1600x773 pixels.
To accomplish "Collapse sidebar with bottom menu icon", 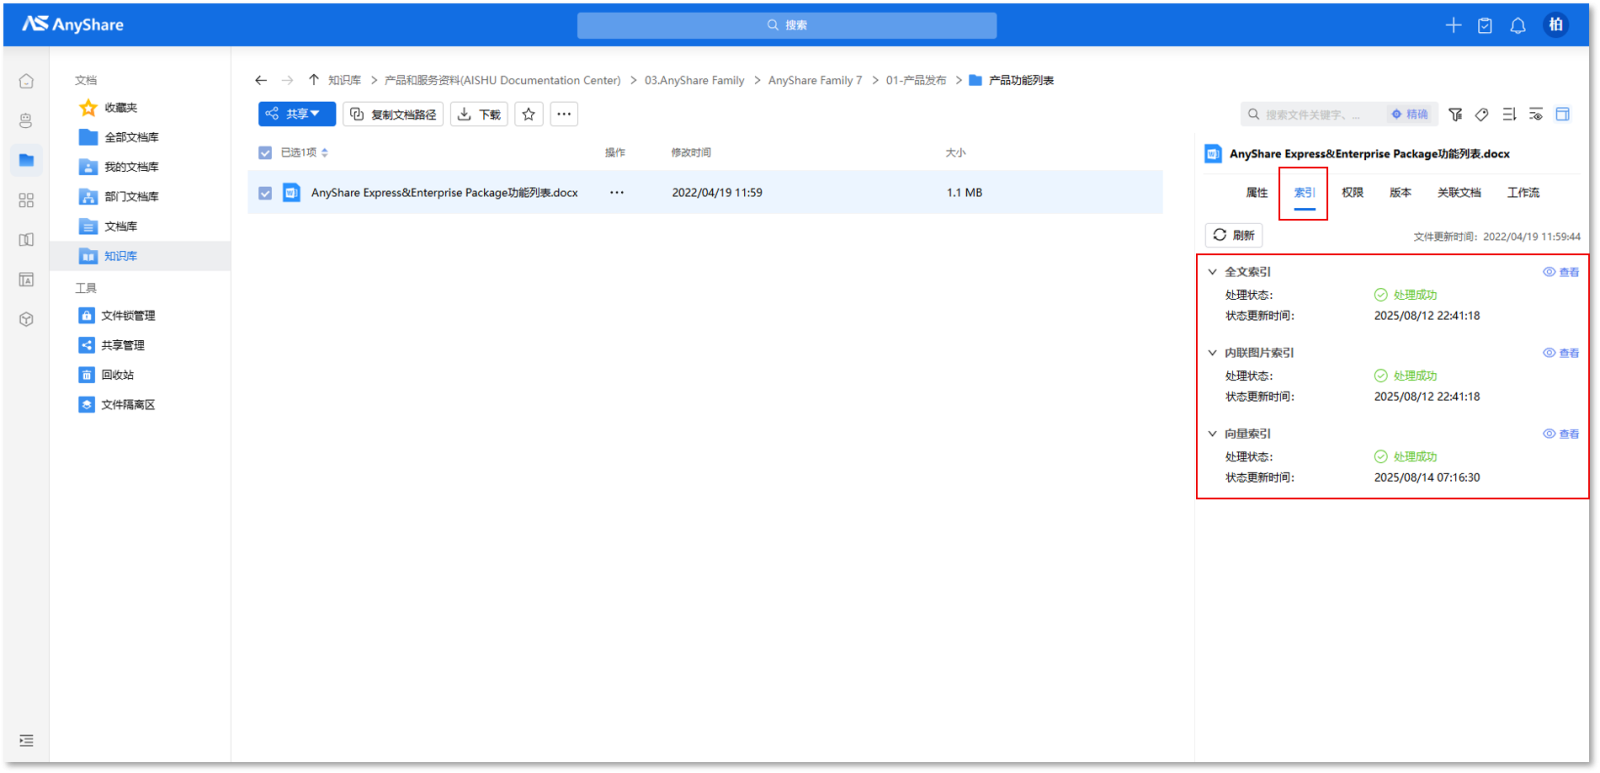I will click(26, 741).
